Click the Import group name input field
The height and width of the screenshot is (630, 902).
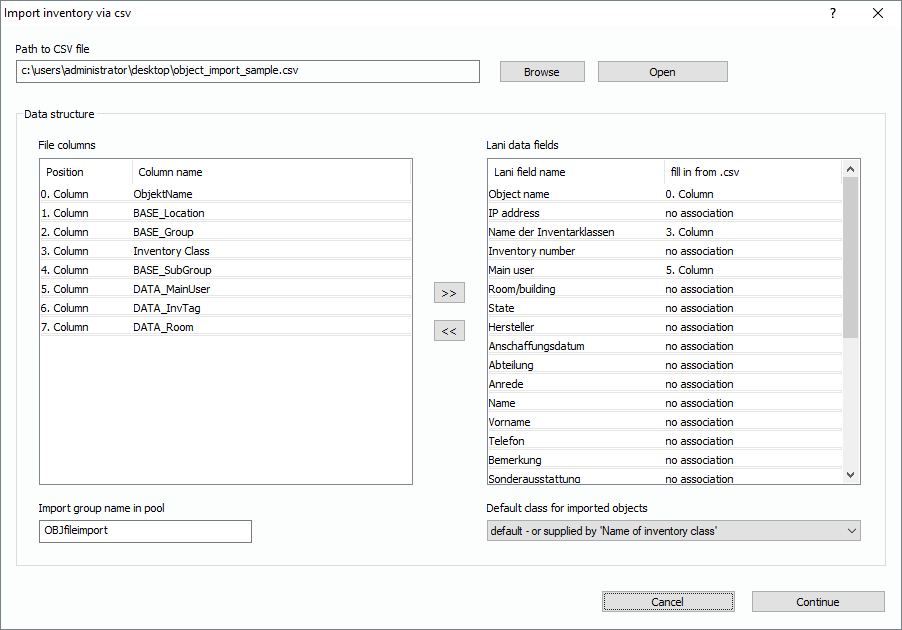(145, 531)
